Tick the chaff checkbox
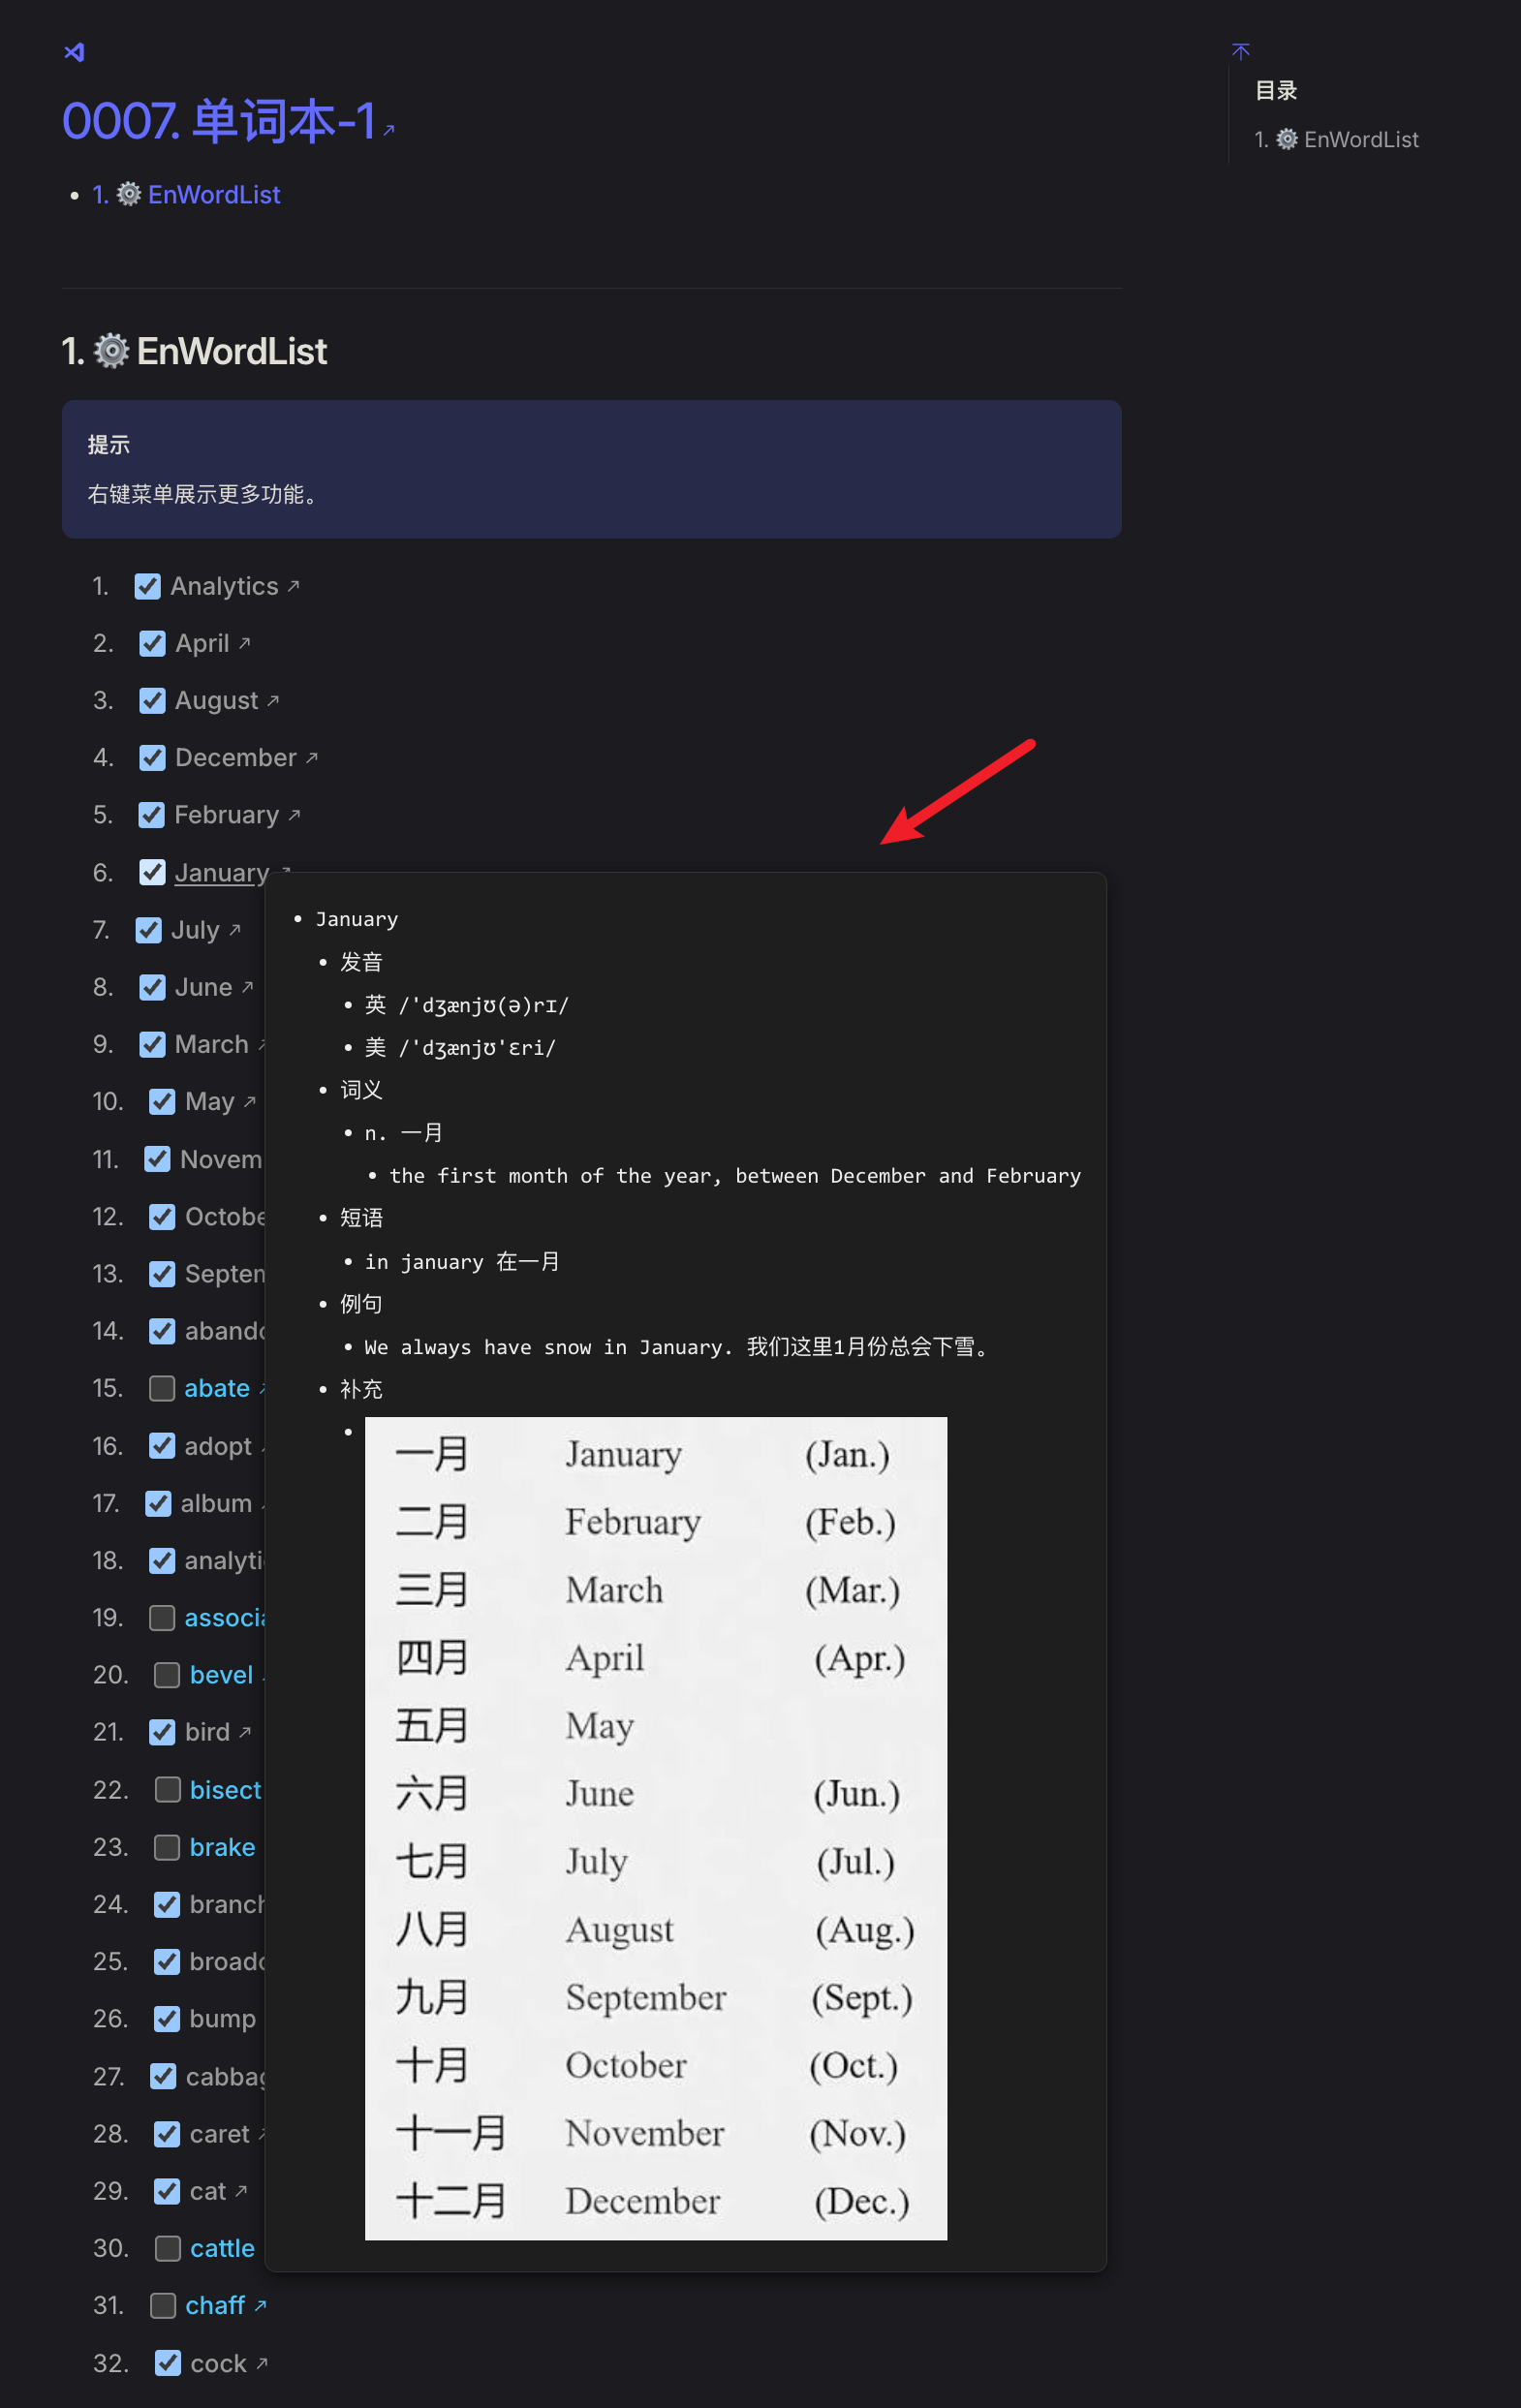1521x2408 pixels. pyautogui.click(x=163, y=2305)
